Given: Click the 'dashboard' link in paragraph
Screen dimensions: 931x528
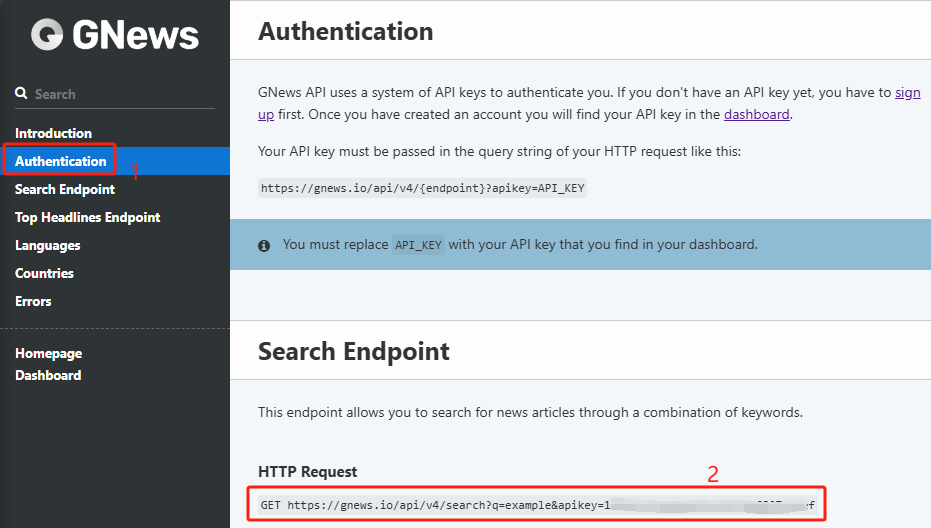Looking at the screenshot, I should [x=756, y=114].
